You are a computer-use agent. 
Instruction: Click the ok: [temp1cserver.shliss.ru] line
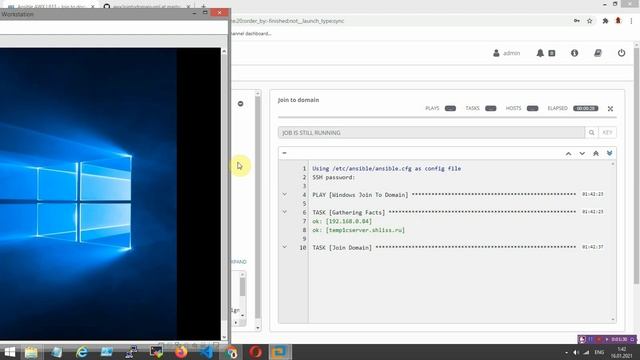click(x=359, y=230)
